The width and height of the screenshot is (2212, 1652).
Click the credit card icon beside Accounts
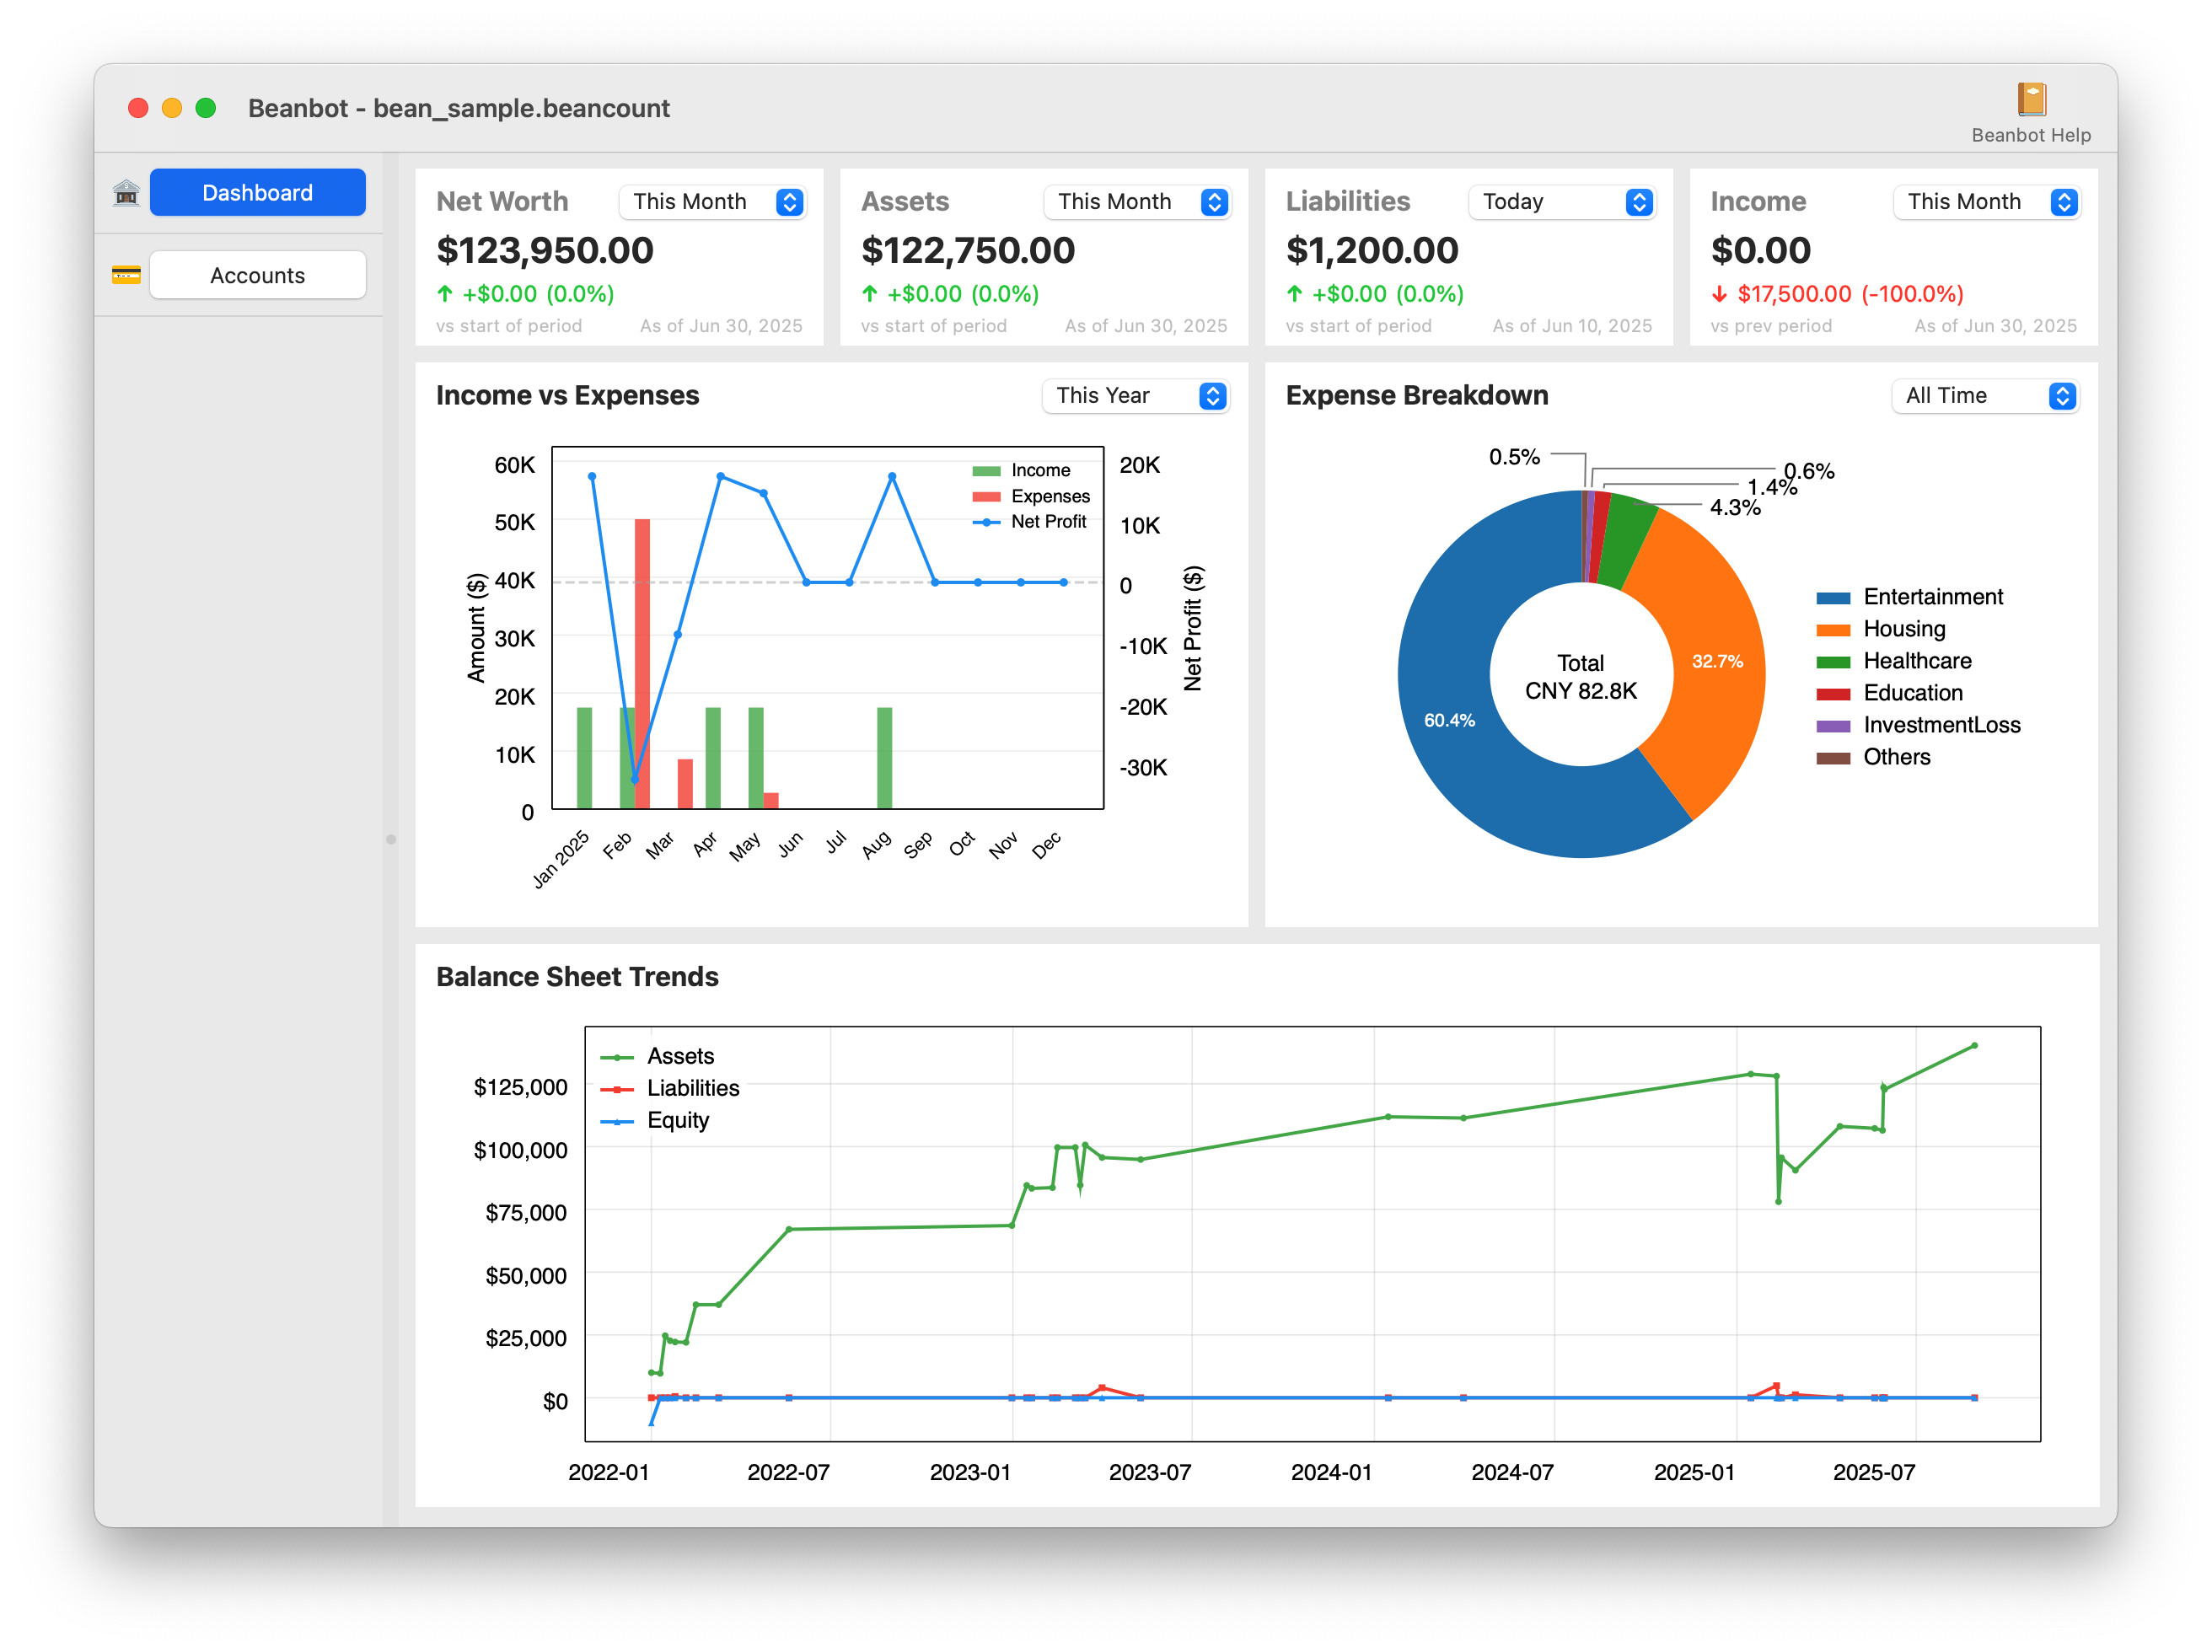click(126, 275)
